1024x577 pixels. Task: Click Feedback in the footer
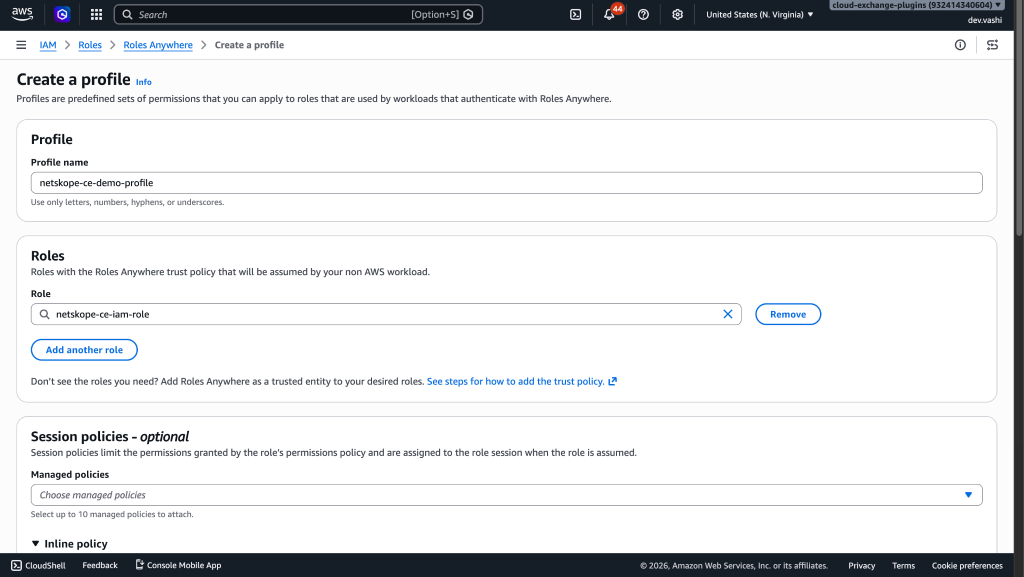(x=100, y=565)
